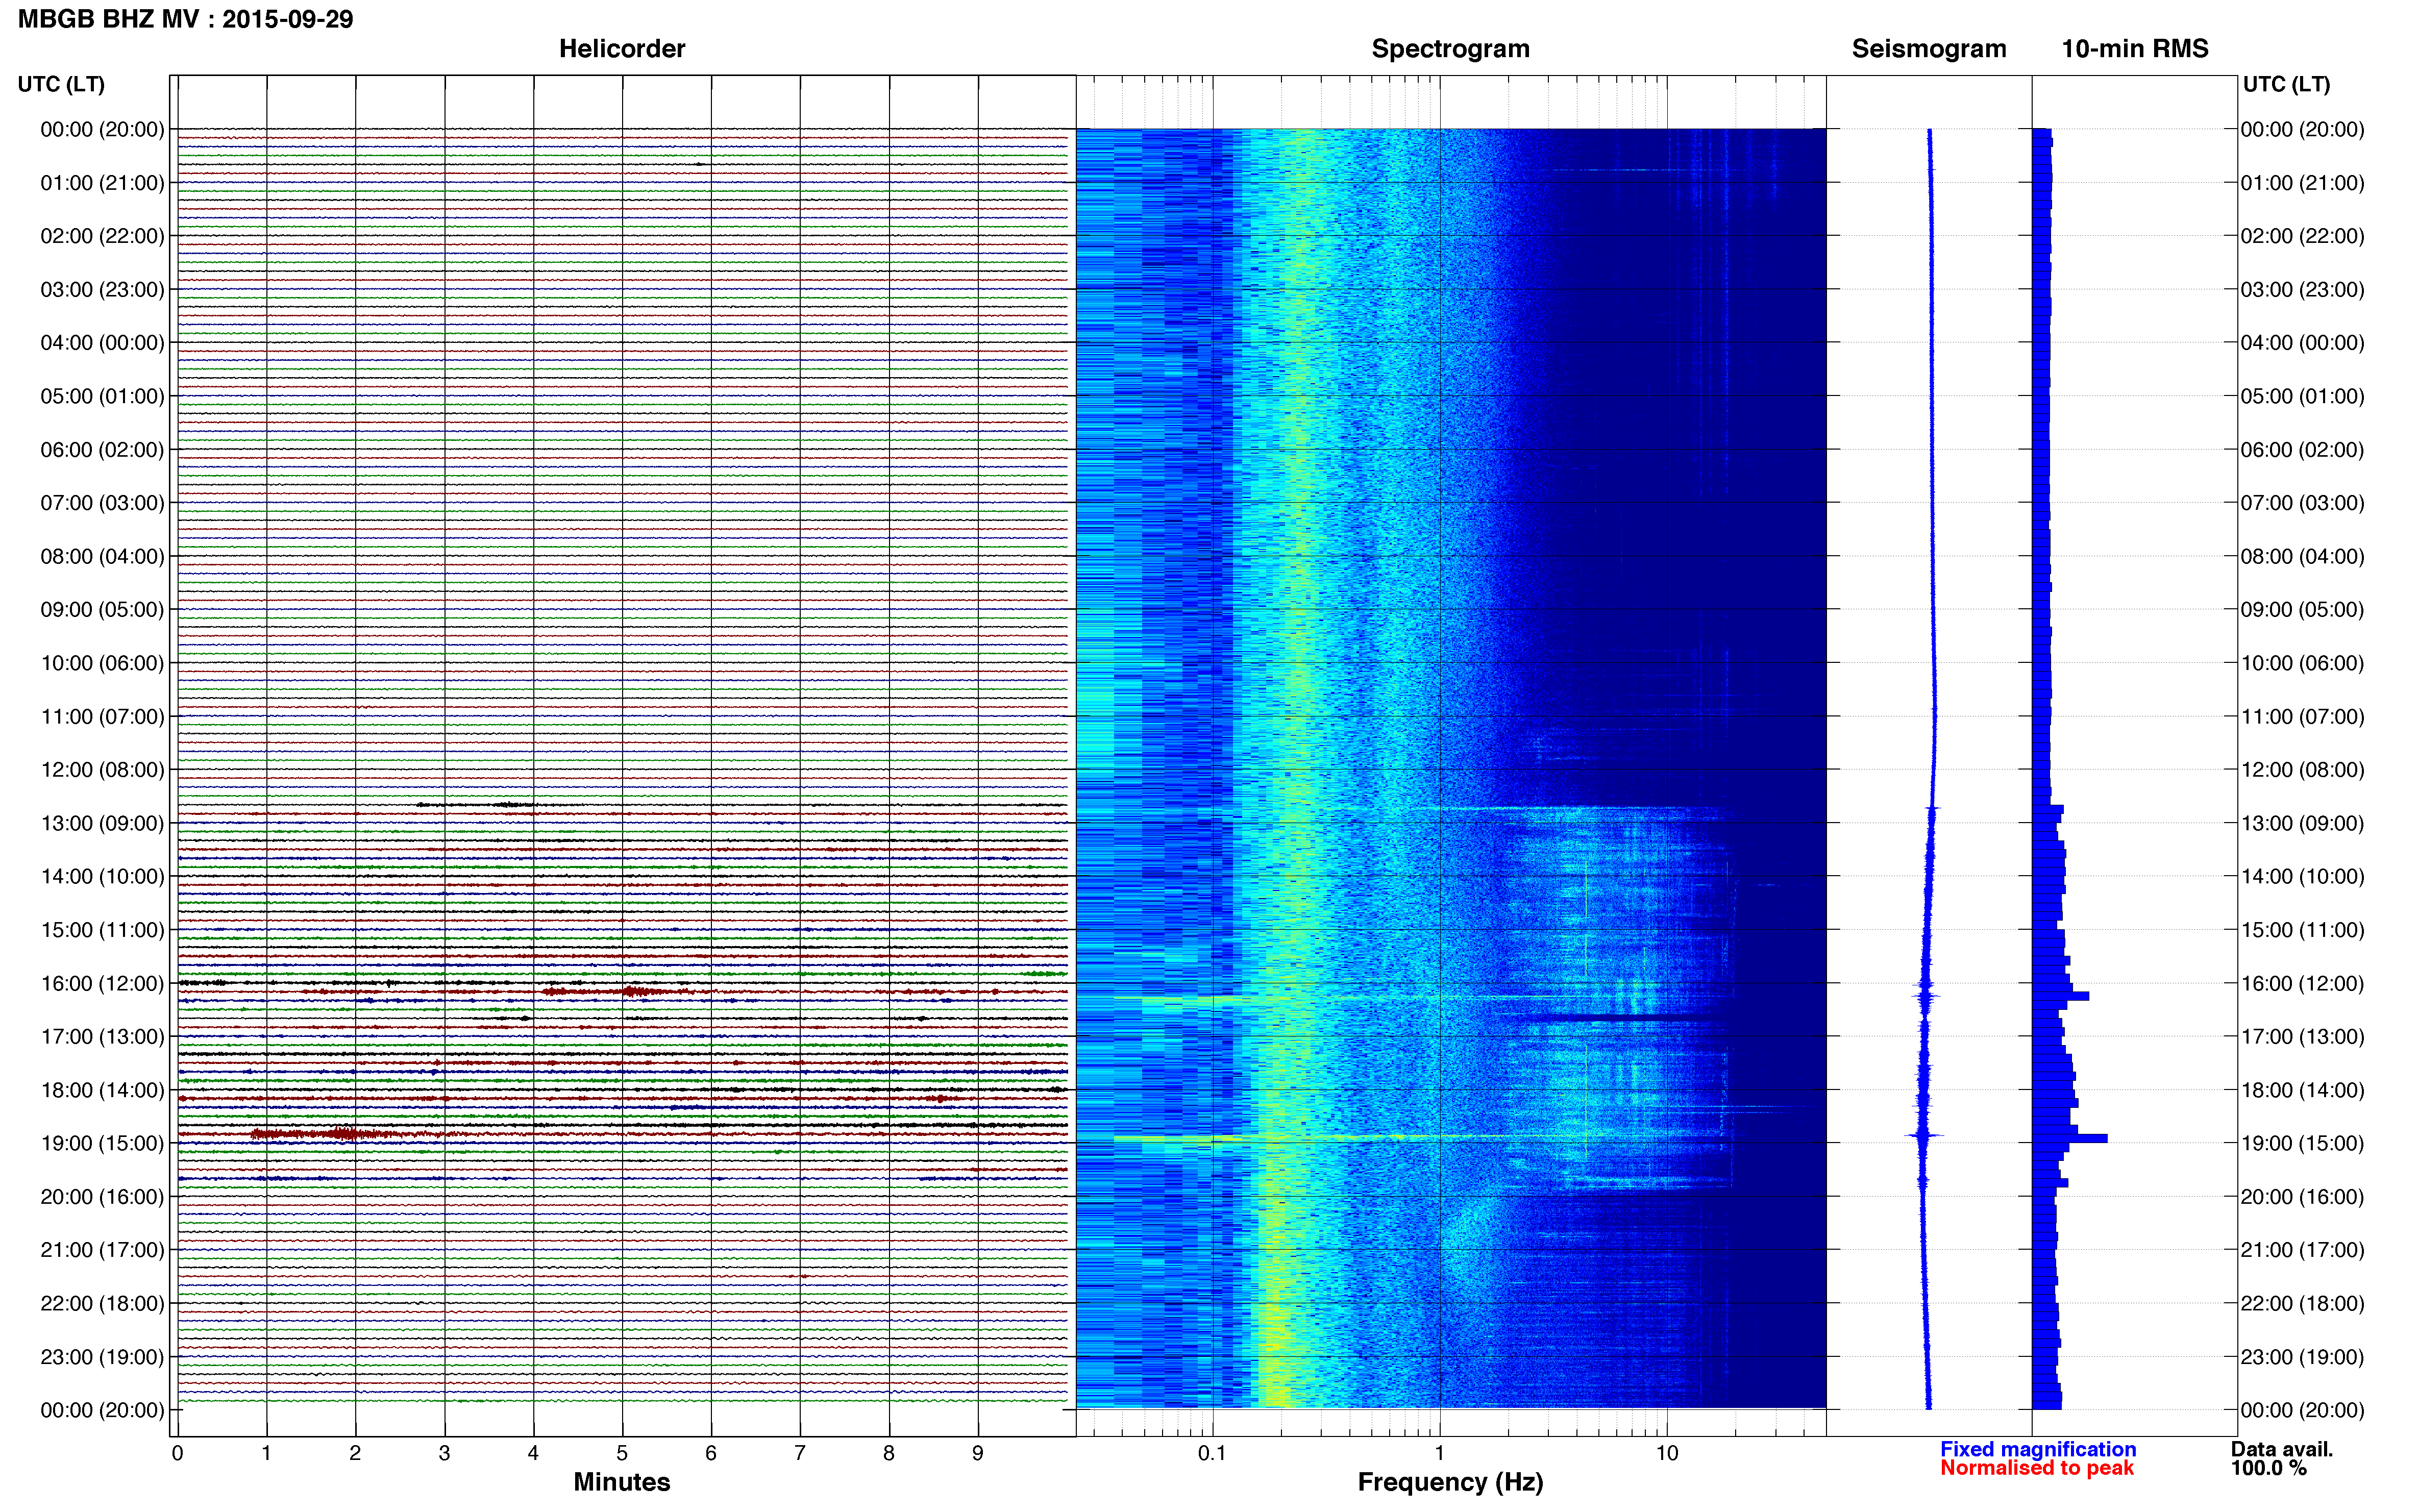
Task: Select "0.1" tick on the Frequency axis
Action: 1212,1453
